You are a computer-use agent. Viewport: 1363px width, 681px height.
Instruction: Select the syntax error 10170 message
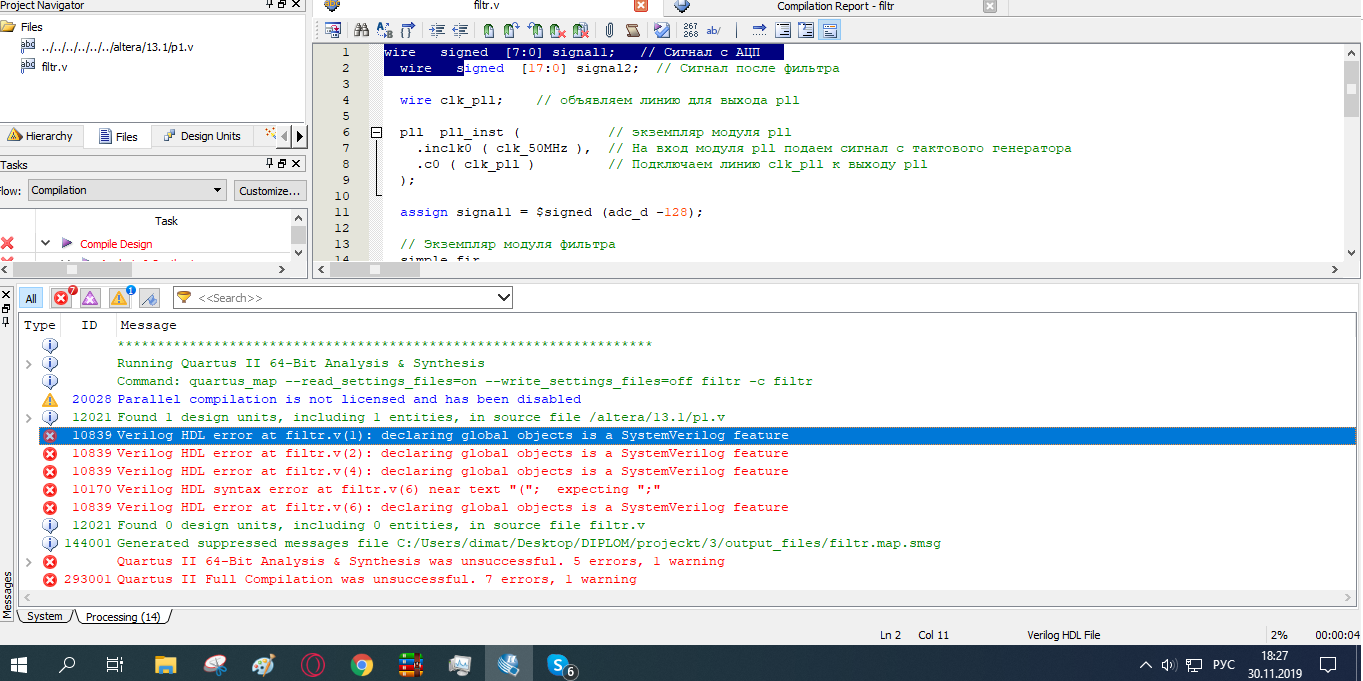[x=697, y=489]
